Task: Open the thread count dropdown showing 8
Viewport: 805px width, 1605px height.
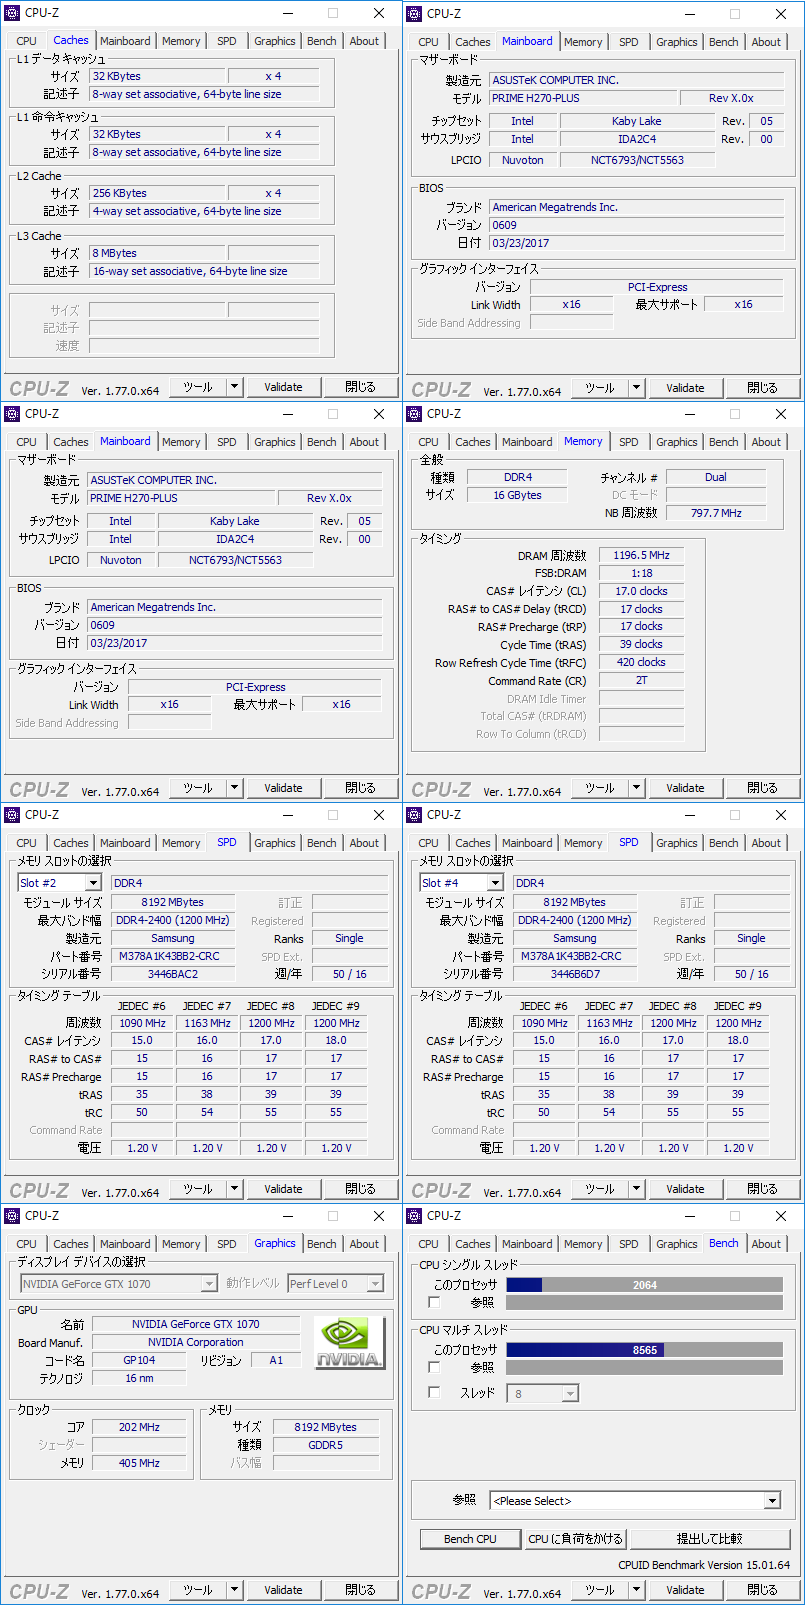Action: [x=570, y=1393]
